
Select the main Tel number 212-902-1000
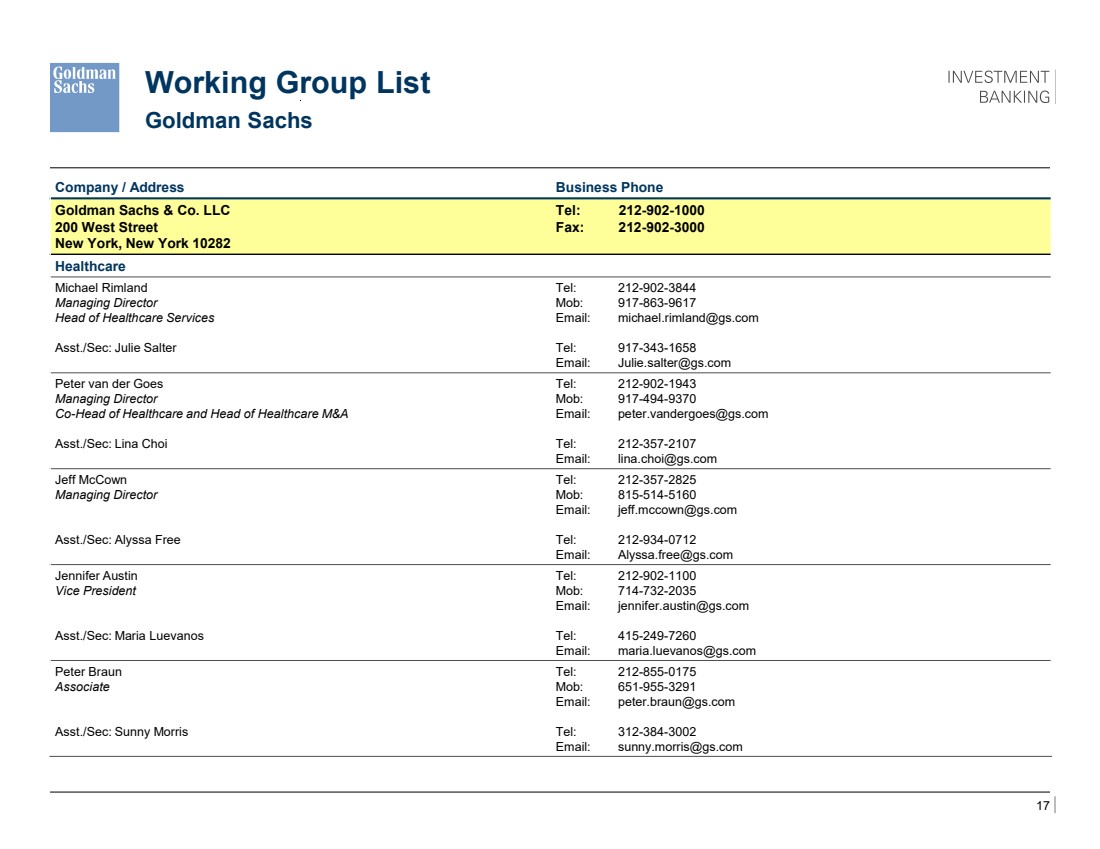661,210
